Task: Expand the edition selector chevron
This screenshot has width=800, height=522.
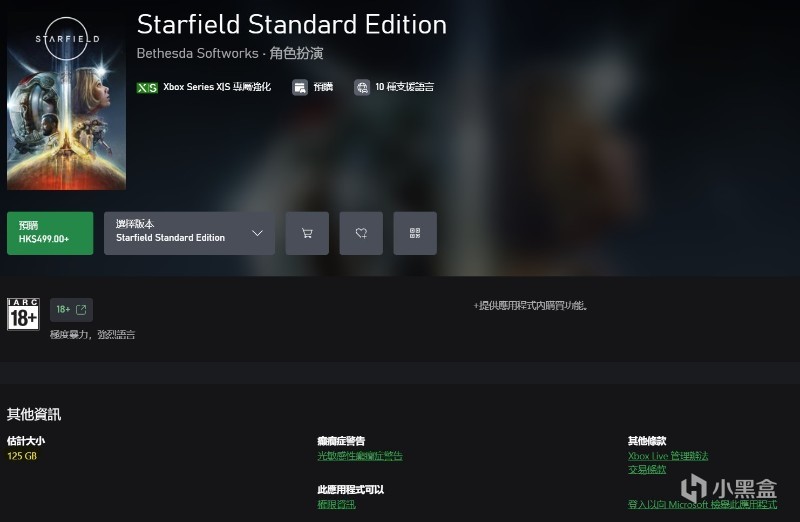Action: 257,233
